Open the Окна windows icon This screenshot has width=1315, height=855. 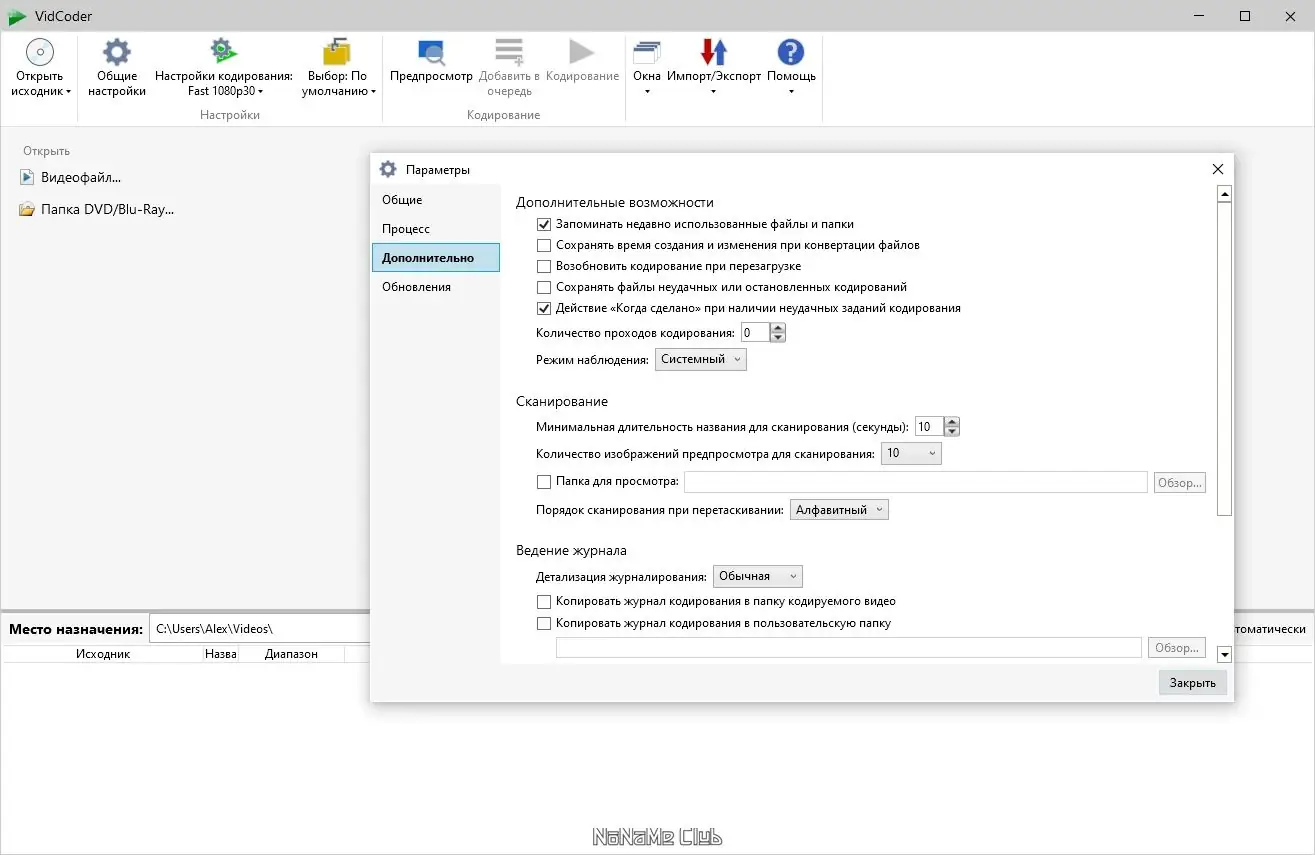tap(647, 52)
